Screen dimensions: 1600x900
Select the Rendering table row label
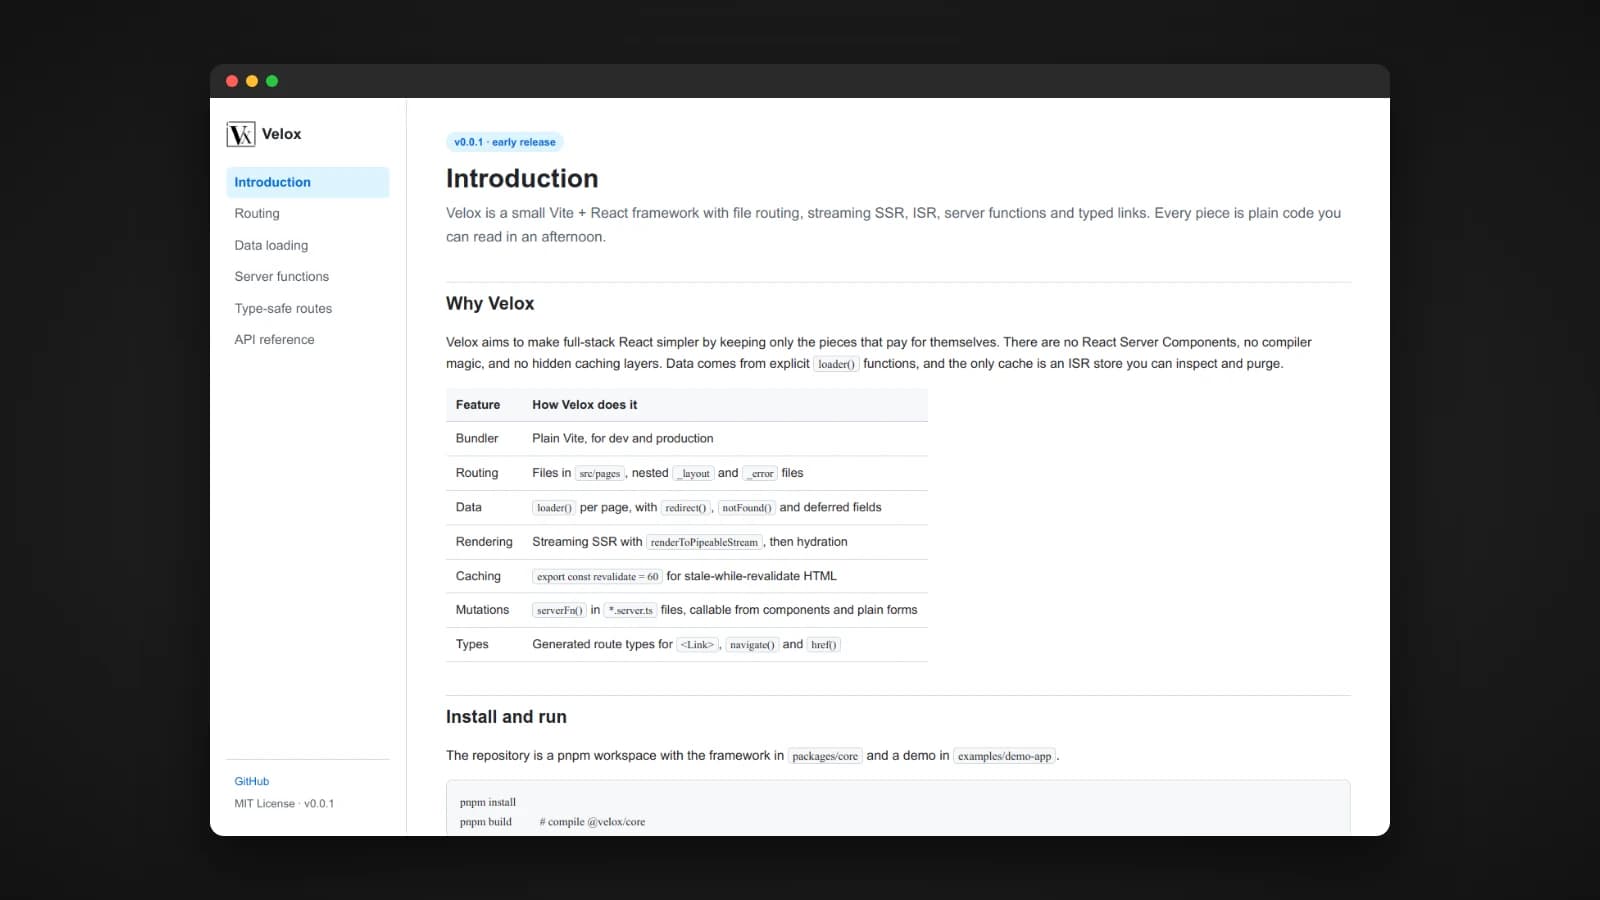pos(484,541)
